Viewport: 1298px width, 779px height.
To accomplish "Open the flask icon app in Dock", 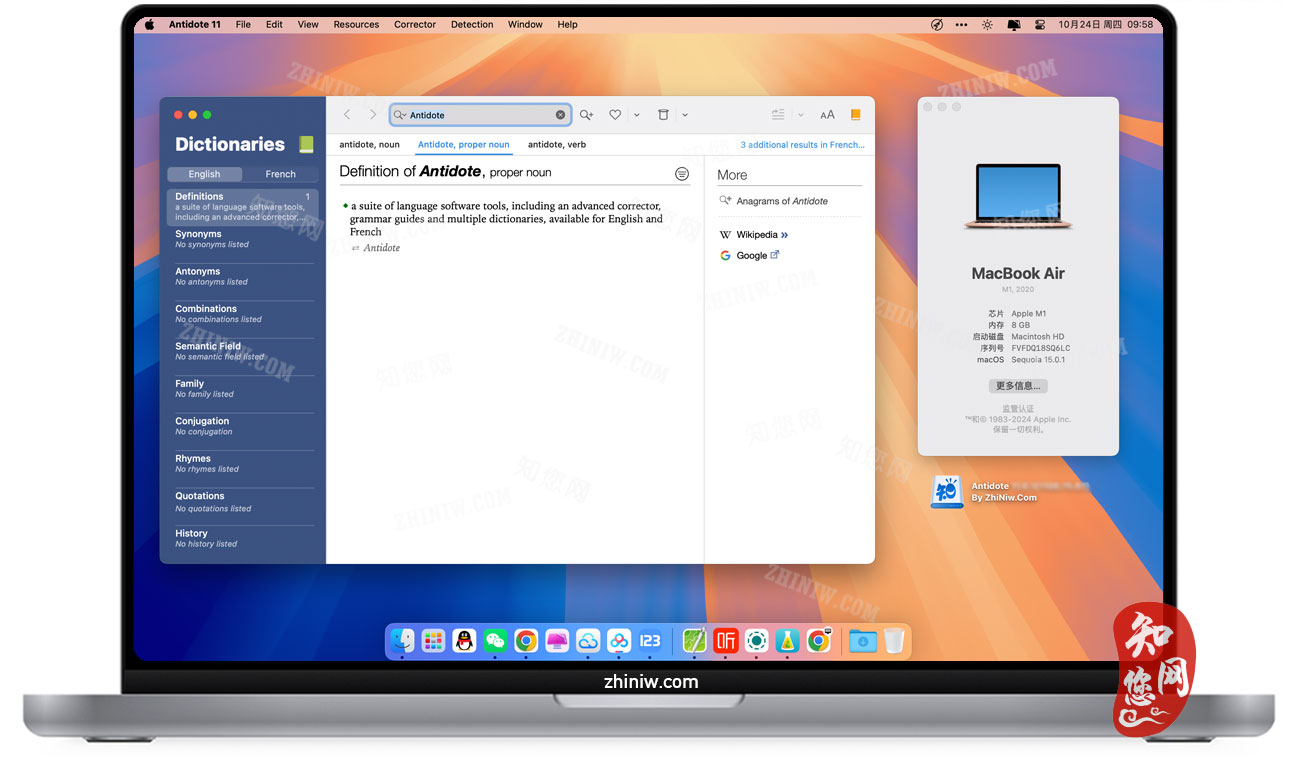I will click(x=788, y=641).
